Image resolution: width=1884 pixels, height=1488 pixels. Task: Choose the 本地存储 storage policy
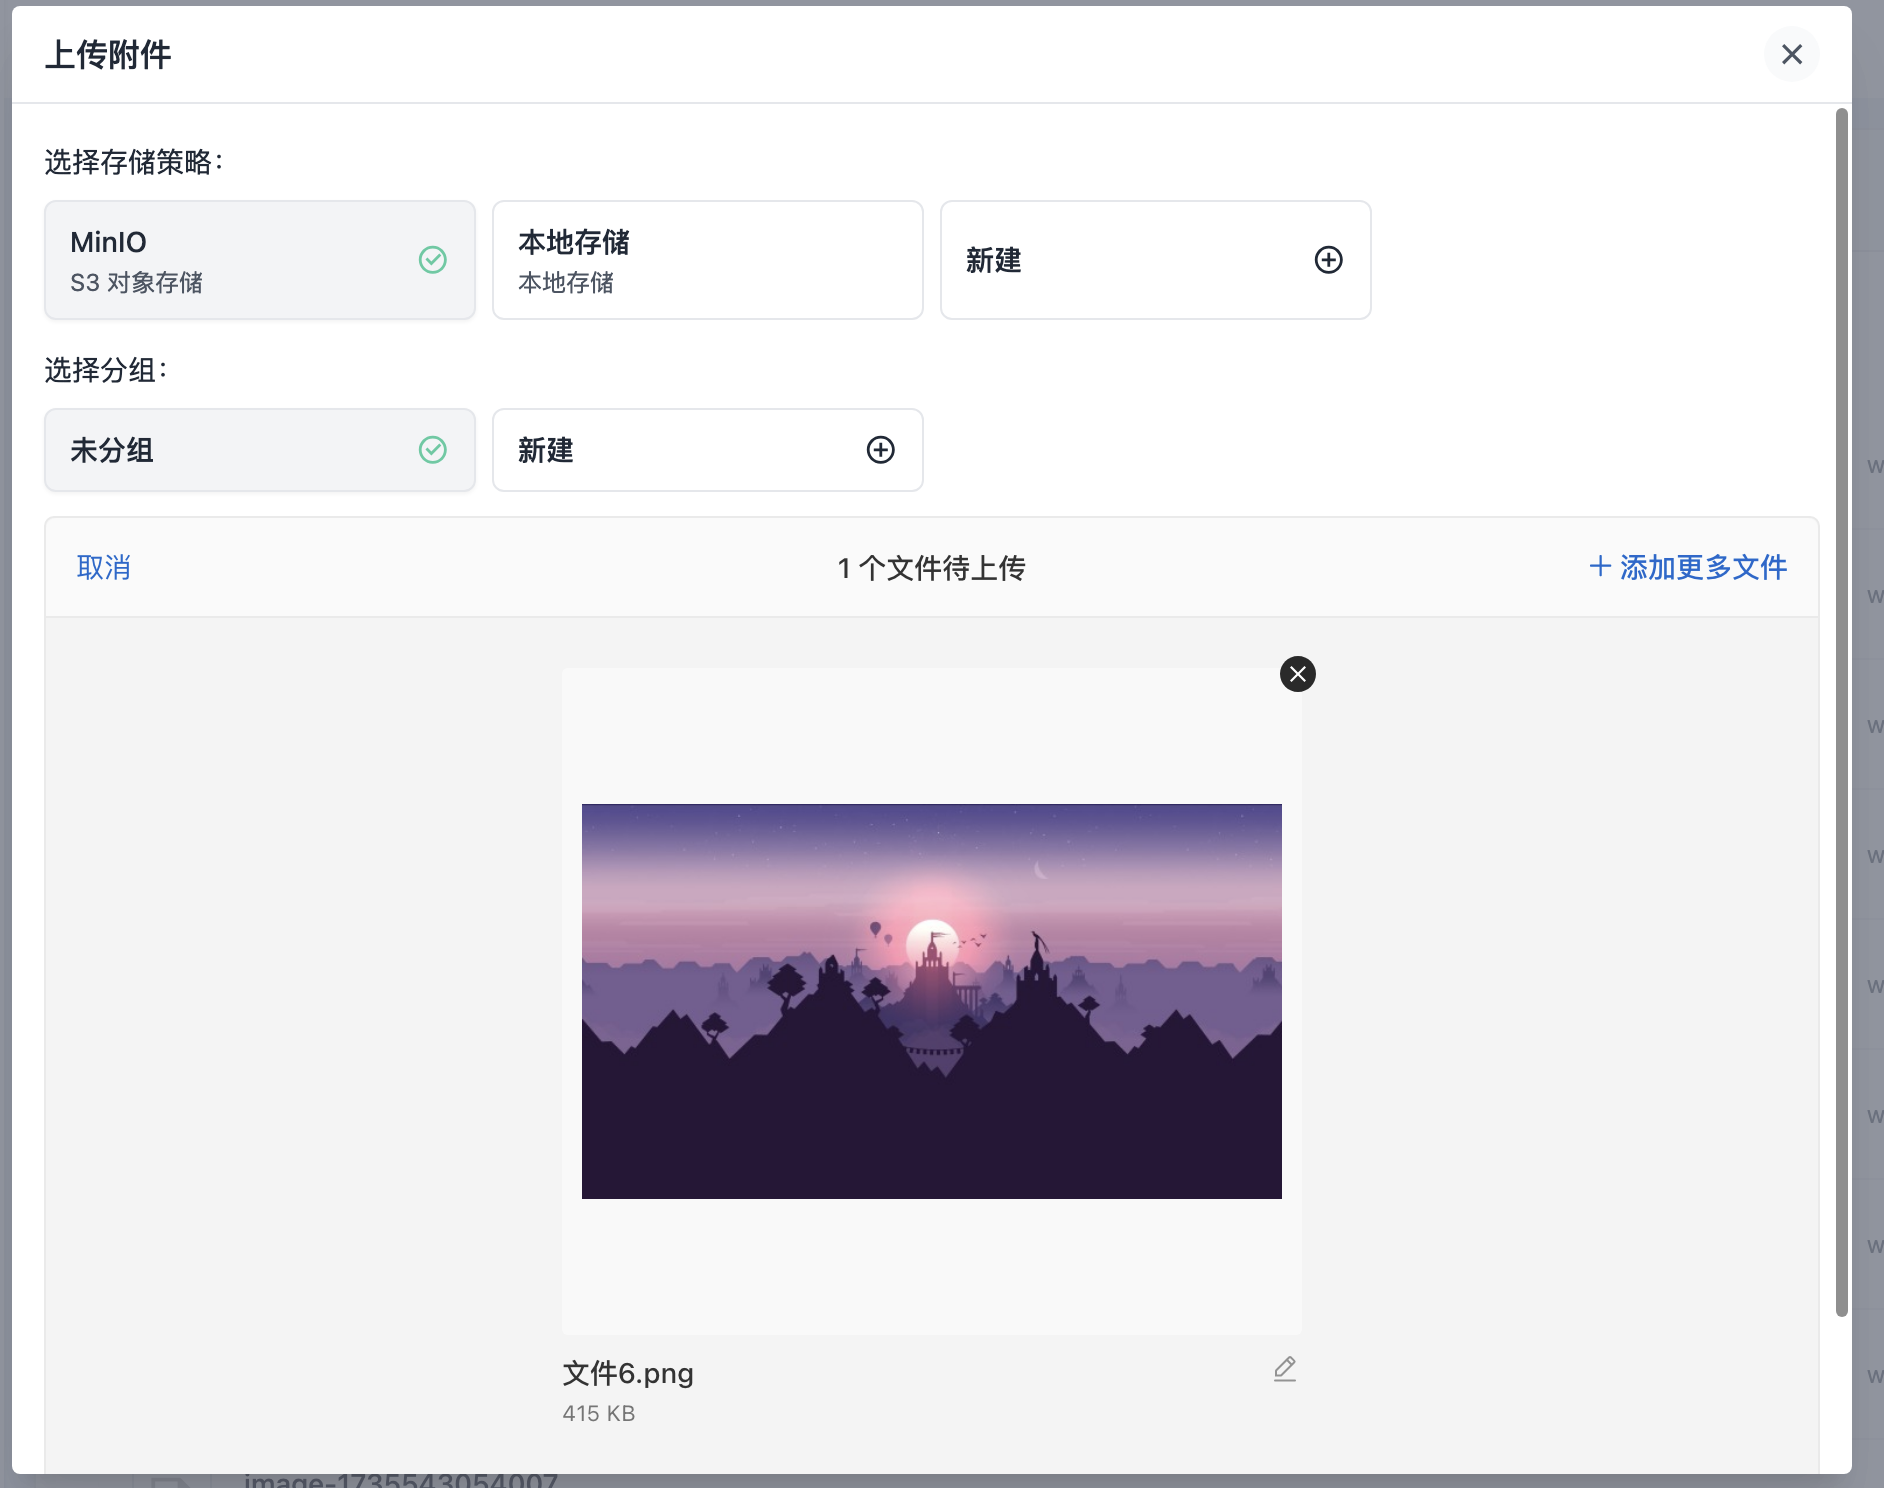pos(708,260)
